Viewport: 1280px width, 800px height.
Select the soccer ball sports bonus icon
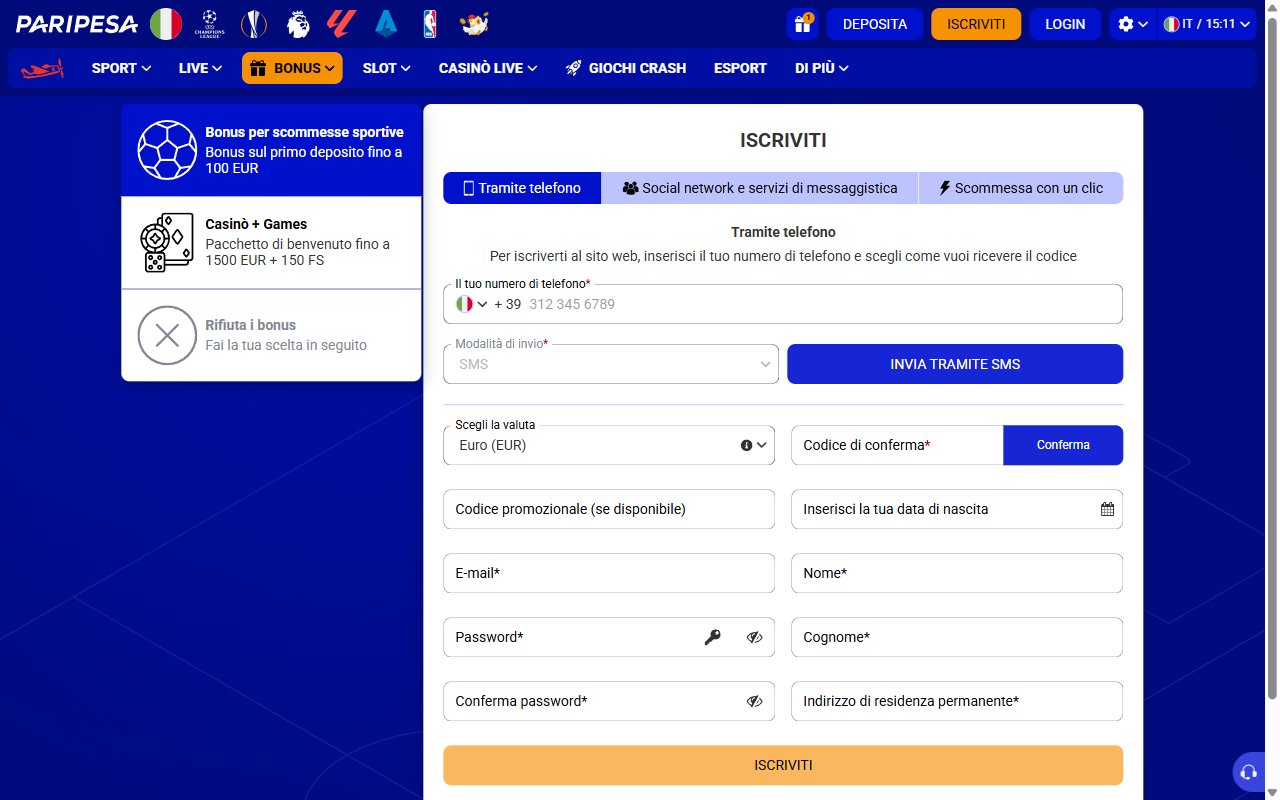click(167, 150)
